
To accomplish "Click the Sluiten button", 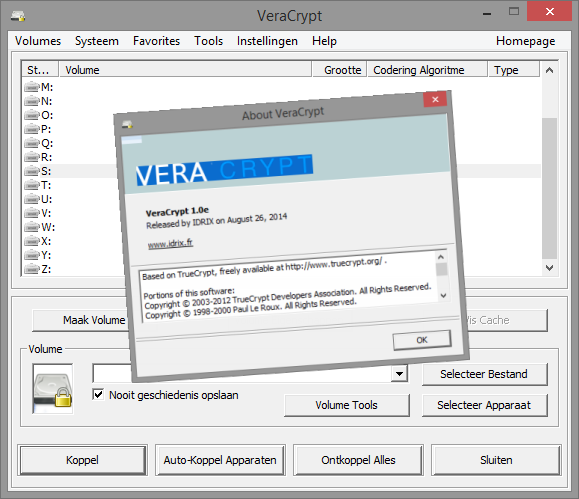I will coord(496,460).
